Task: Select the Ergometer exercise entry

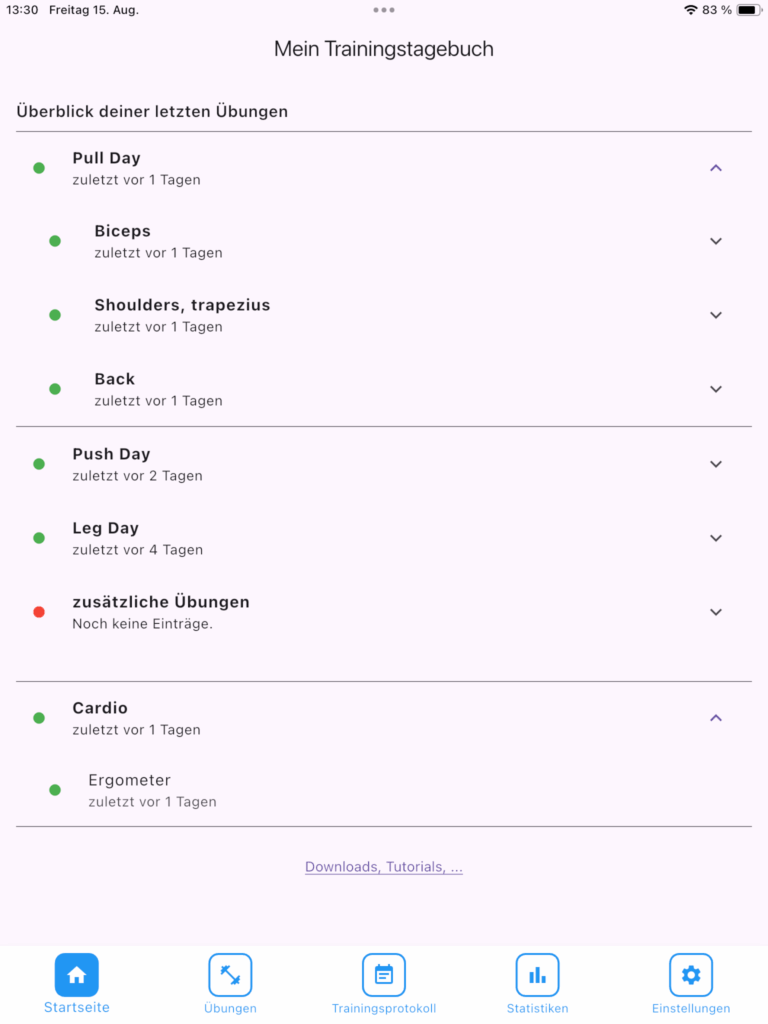Action: 130,789
